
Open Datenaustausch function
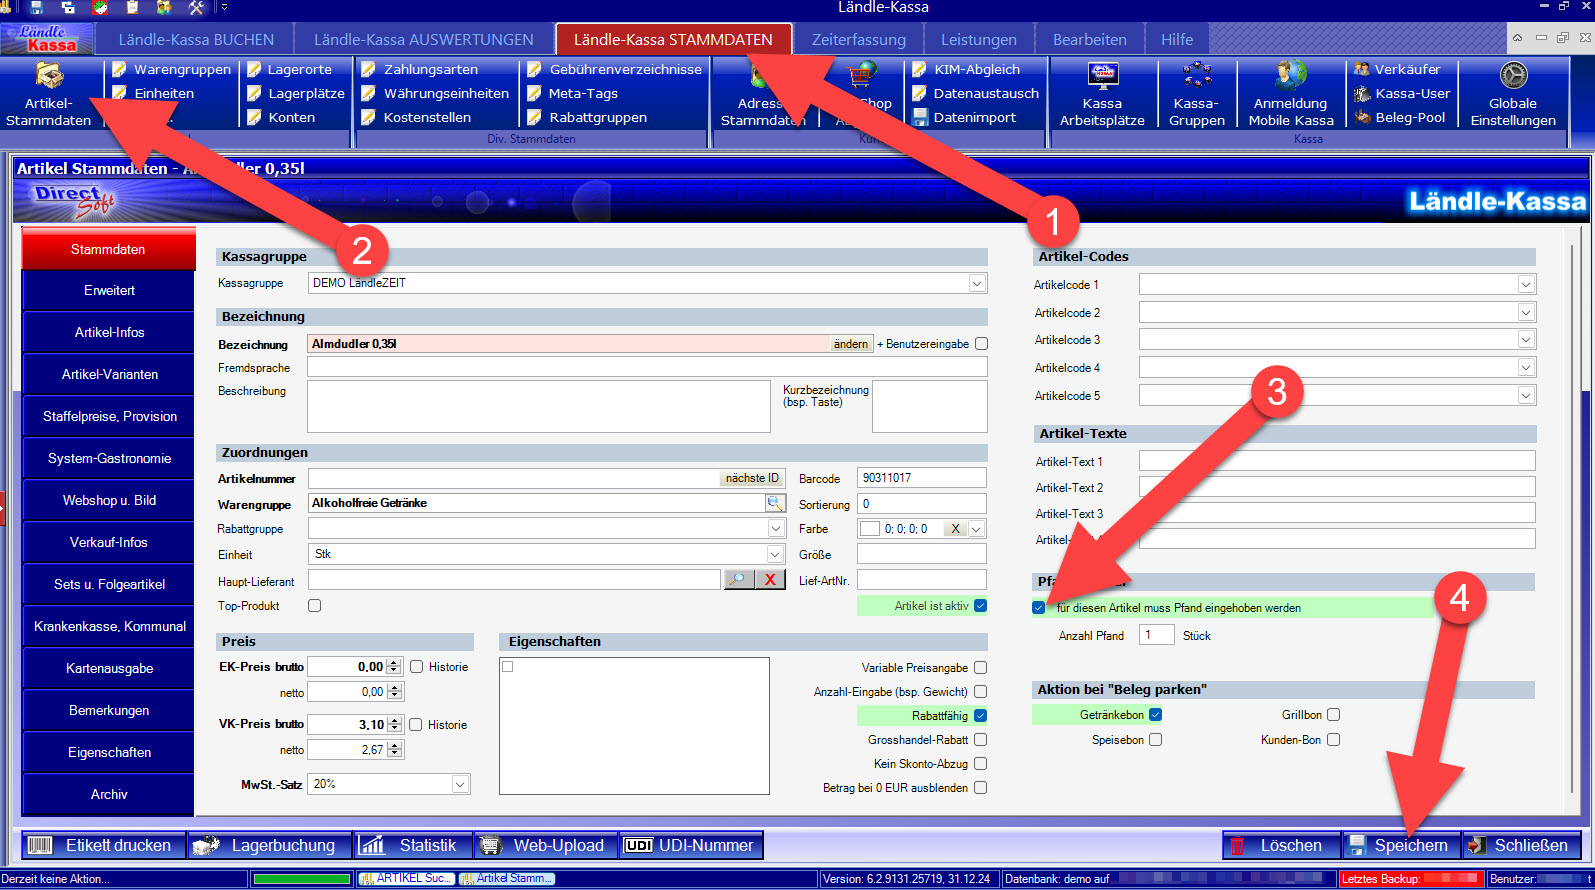pyautogui.click(x=975, y=93)
